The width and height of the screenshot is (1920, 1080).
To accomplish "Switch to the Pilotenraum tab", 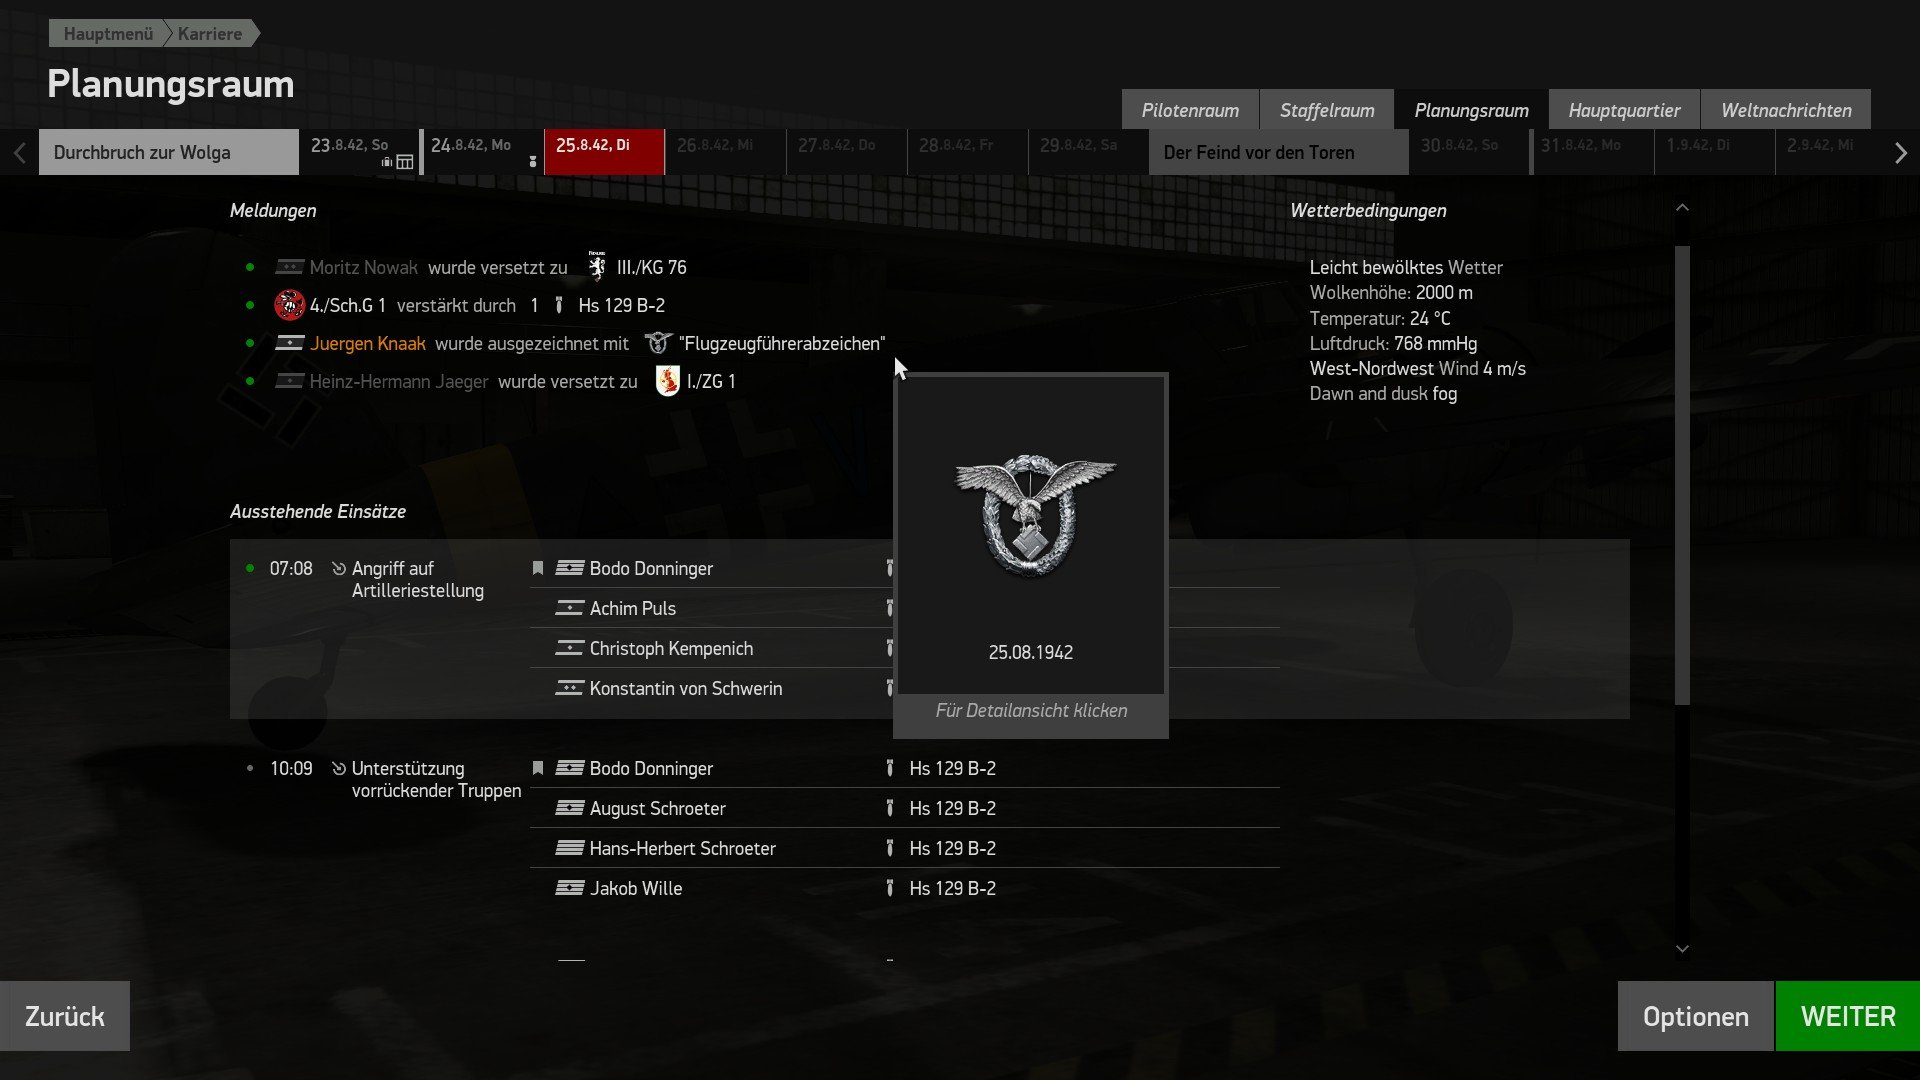I will [1189, 110].
